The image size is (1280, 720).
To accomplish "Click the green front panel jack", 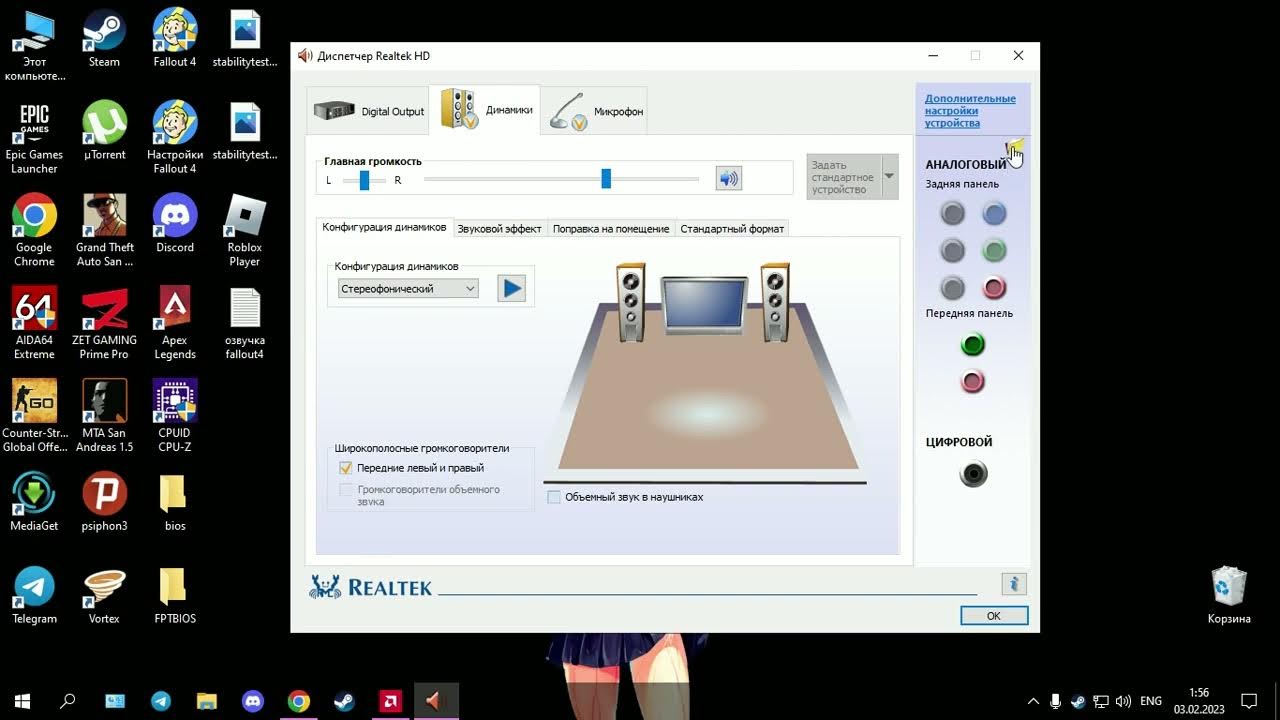I will pos(973,345).
